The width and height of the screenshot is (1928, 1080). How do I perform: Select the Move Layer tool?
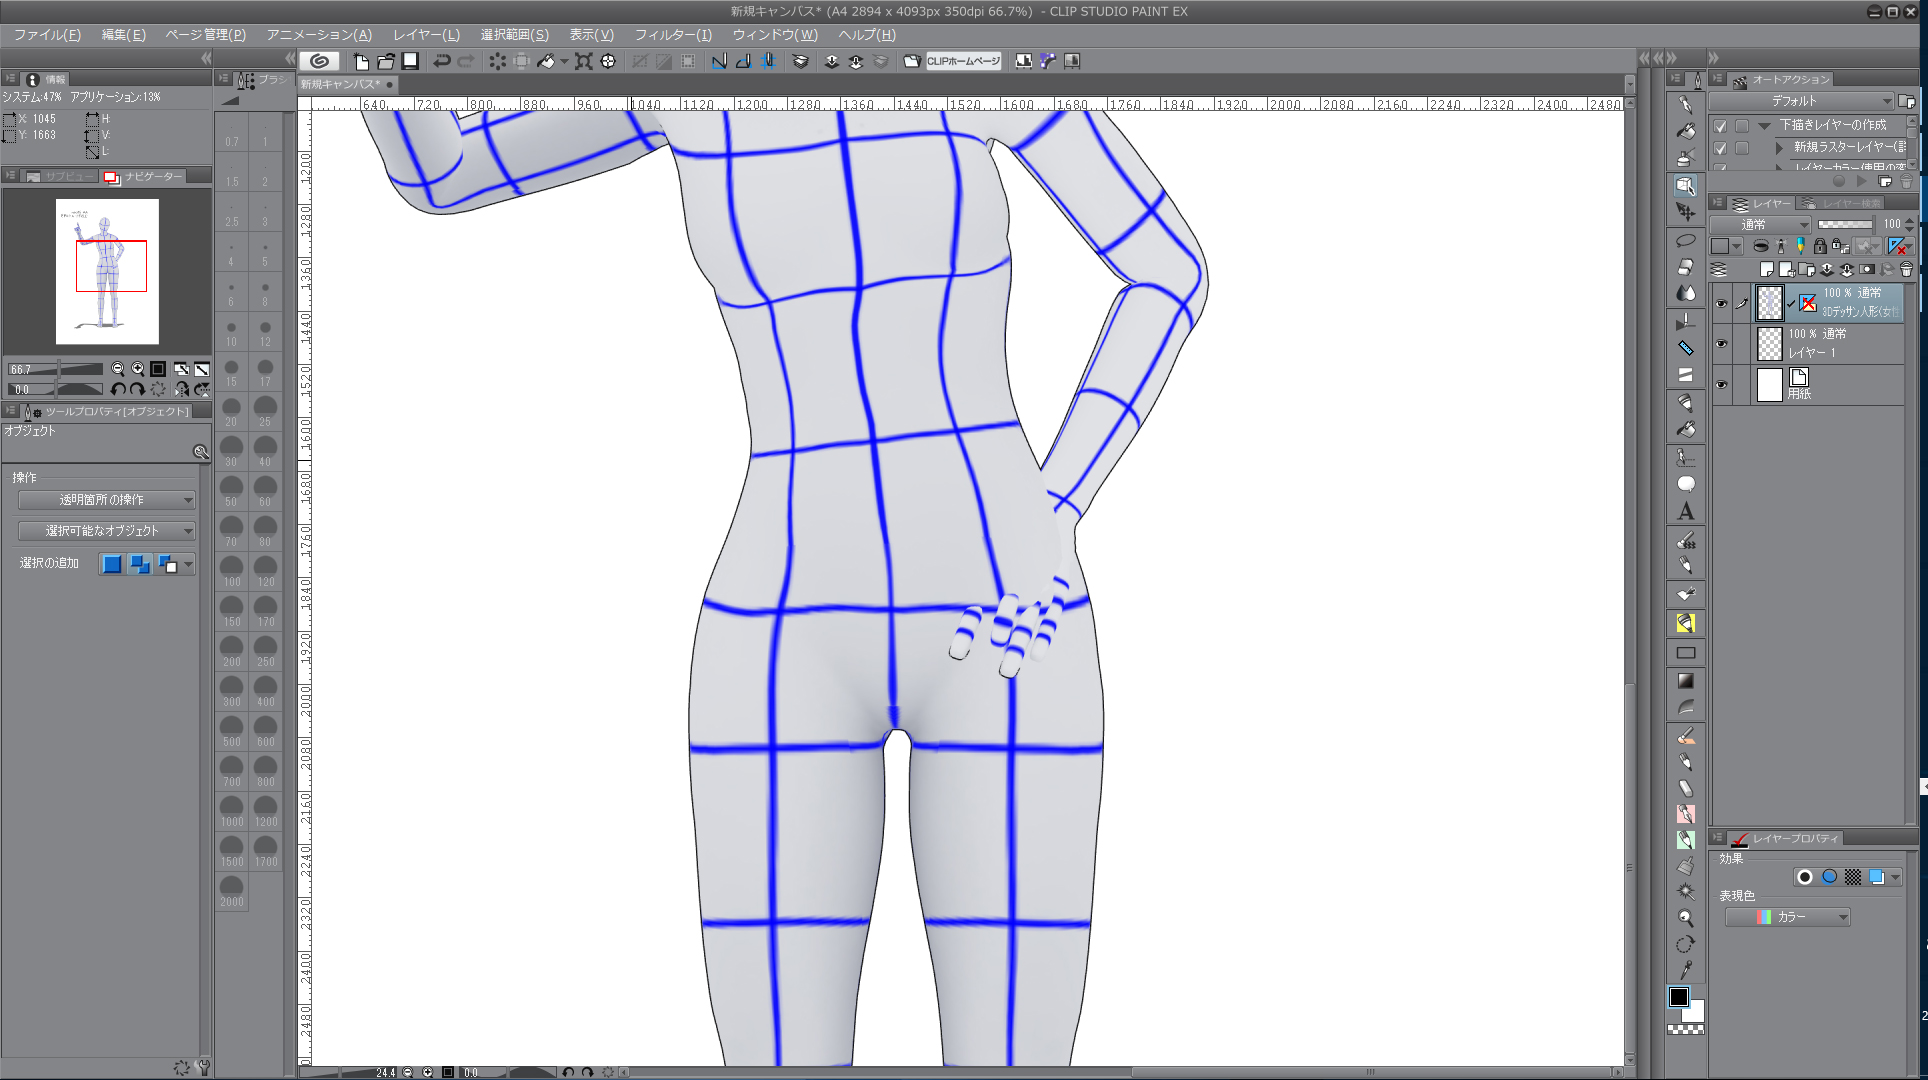pyautogui.click(x=1686, y=212)
